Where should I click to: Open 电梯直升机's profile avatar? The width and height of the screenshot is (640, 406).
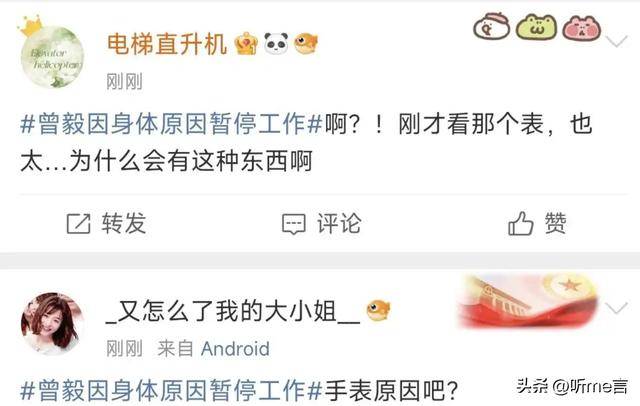[52, 56]
